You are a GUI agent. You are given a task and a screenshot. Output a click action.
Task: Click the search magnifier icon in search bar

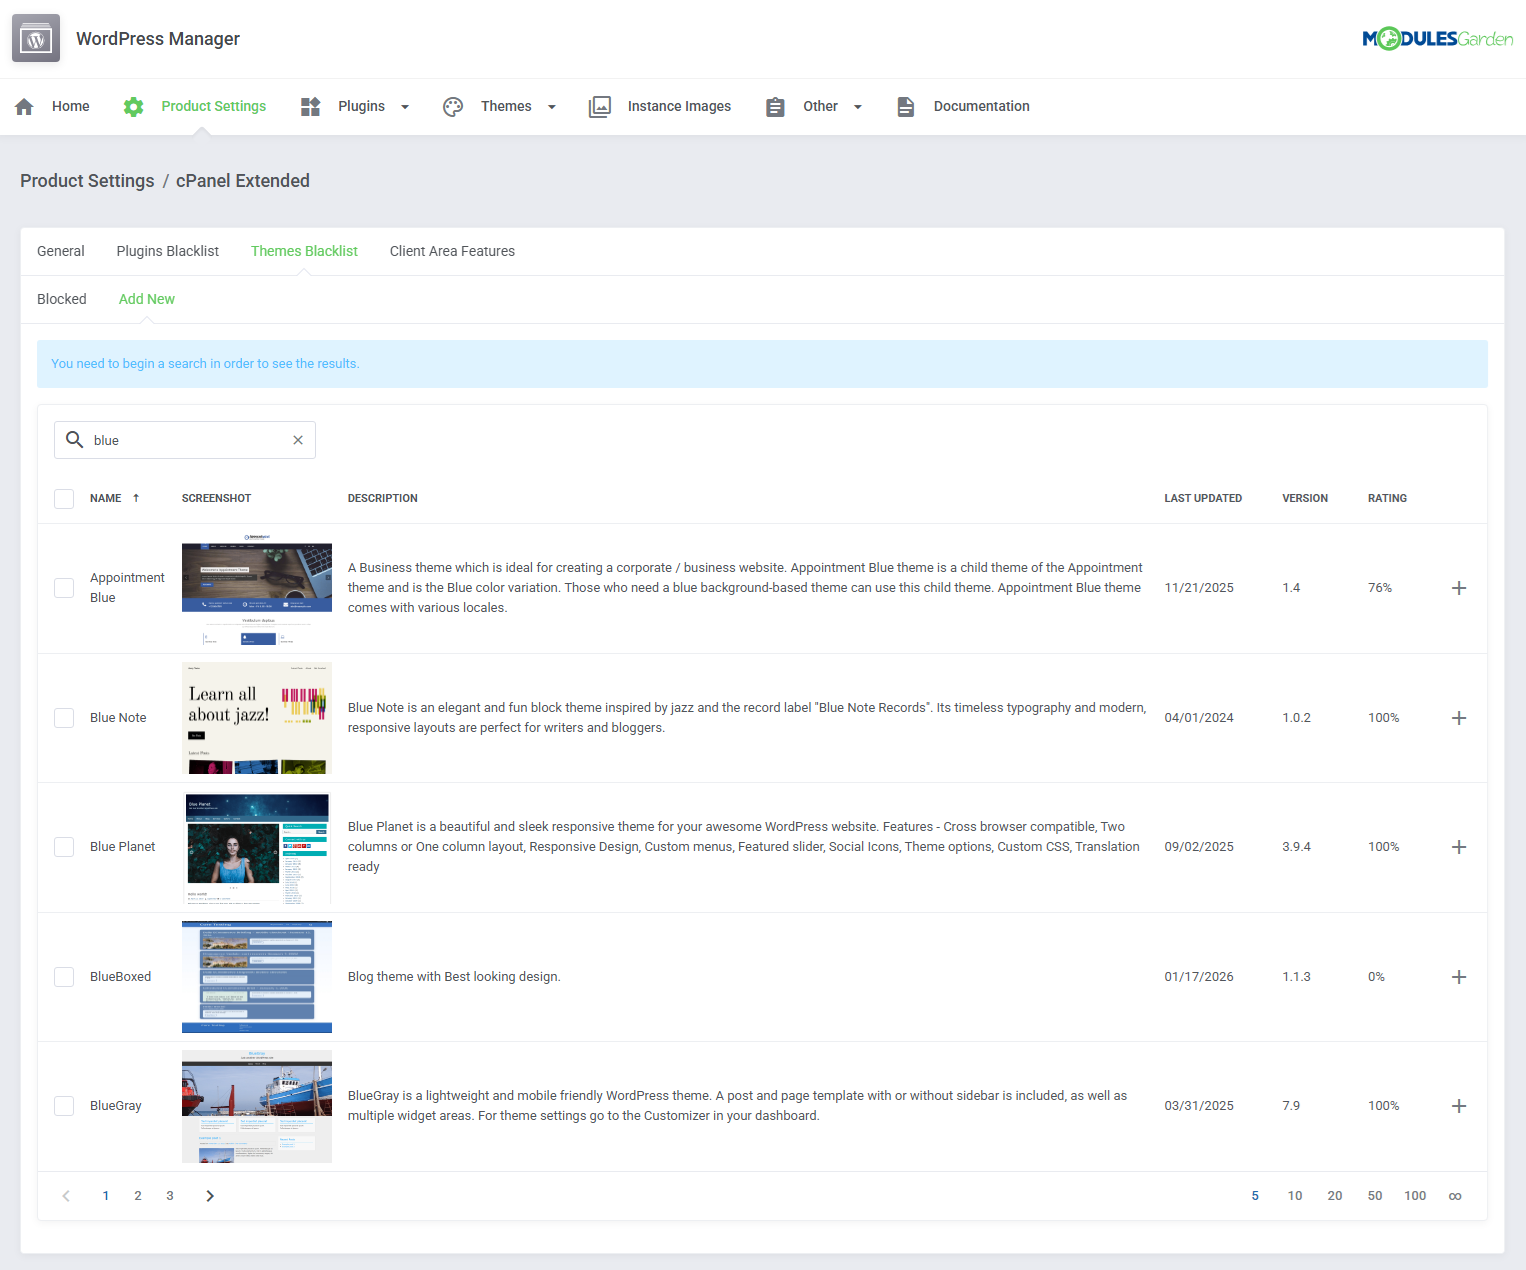pyautogui.click(x=74, y=440)
